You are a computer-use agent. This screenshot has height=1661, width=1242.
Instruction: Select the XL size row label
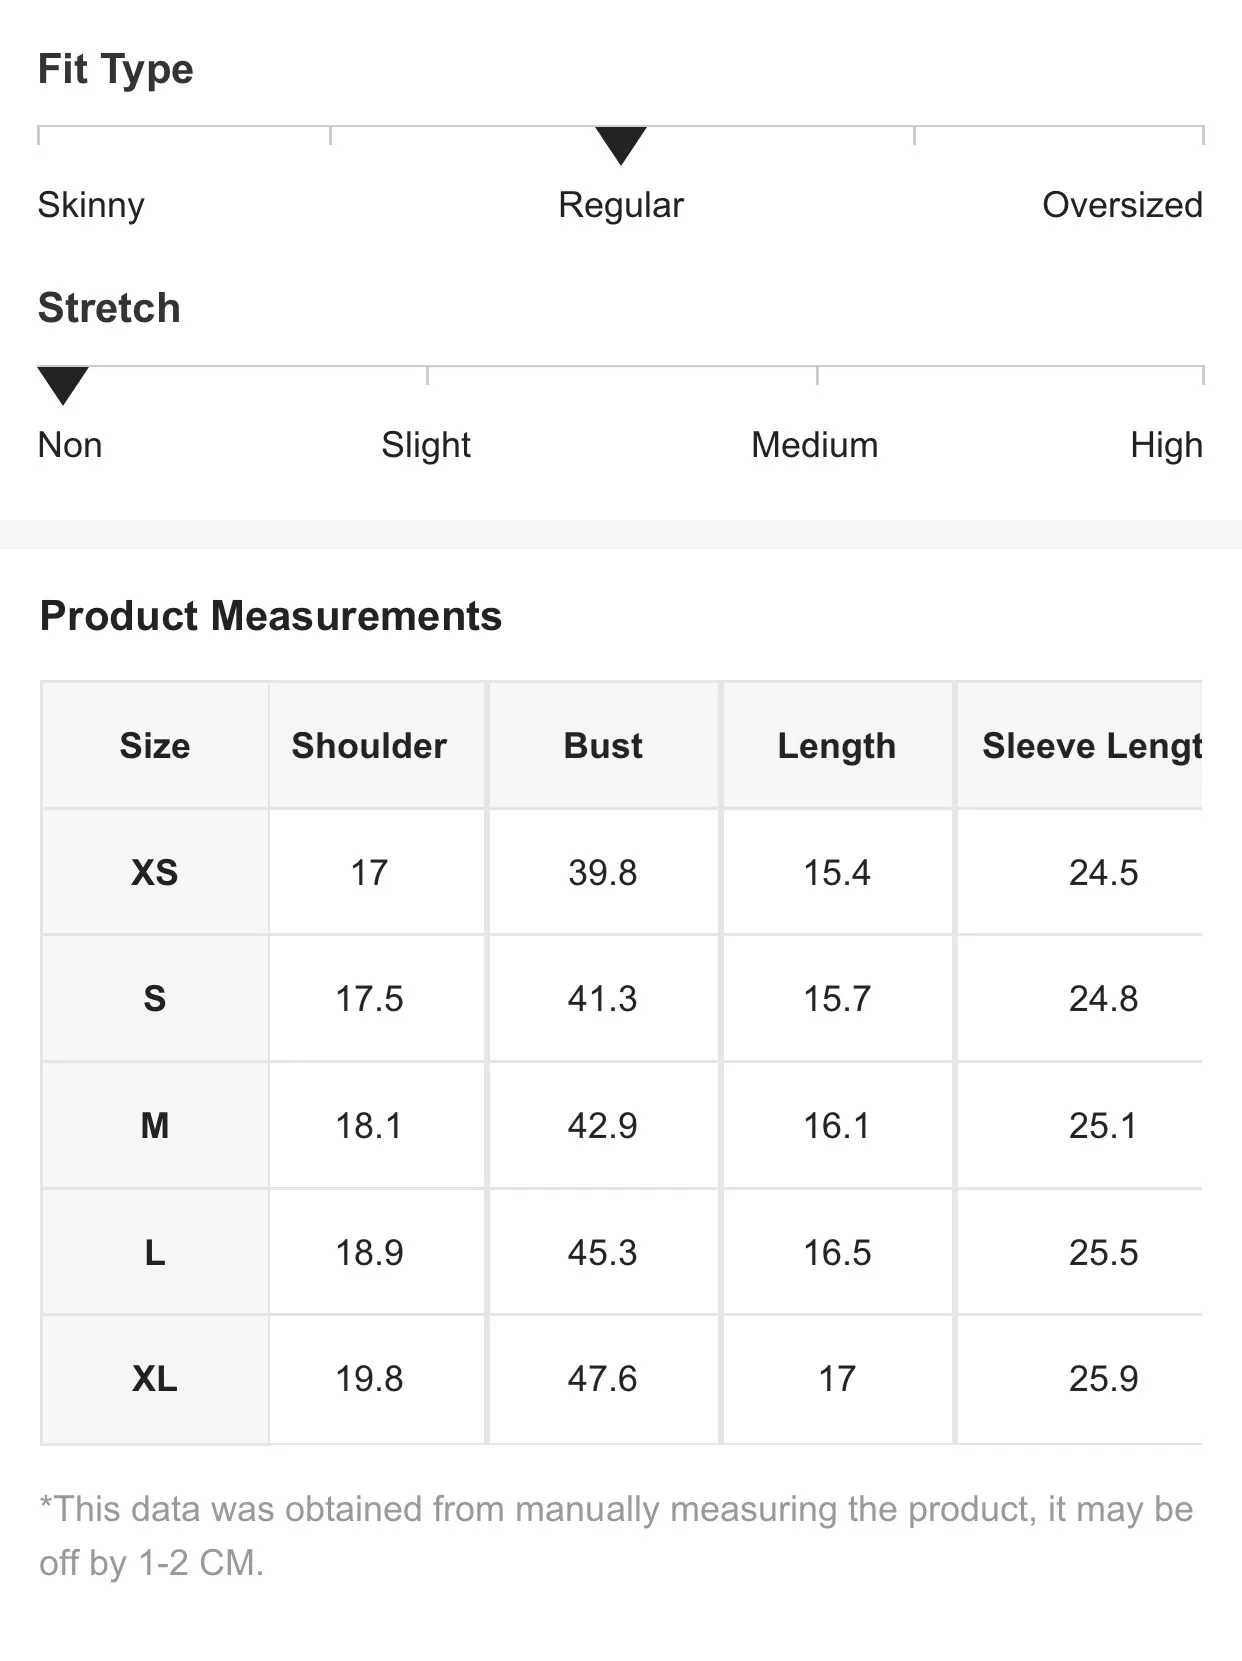coord(155,1379)
